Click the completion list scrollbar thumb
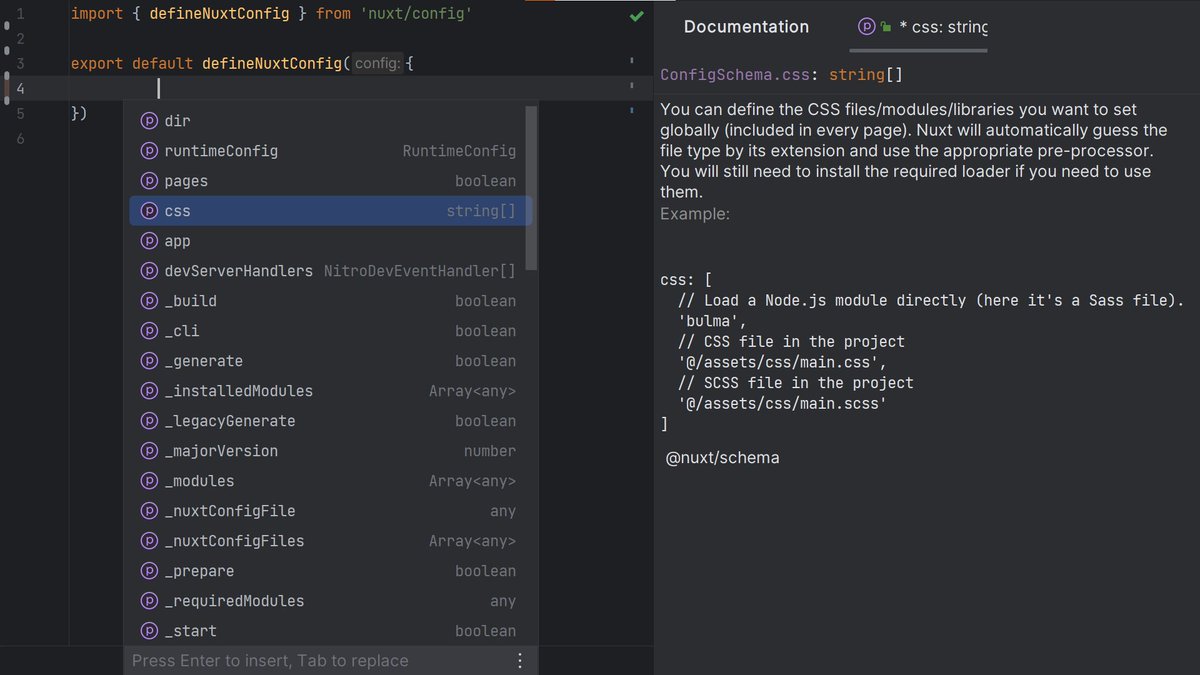Image resolution: width=1200 pixels, height=675 pixels. click(531, 188)
